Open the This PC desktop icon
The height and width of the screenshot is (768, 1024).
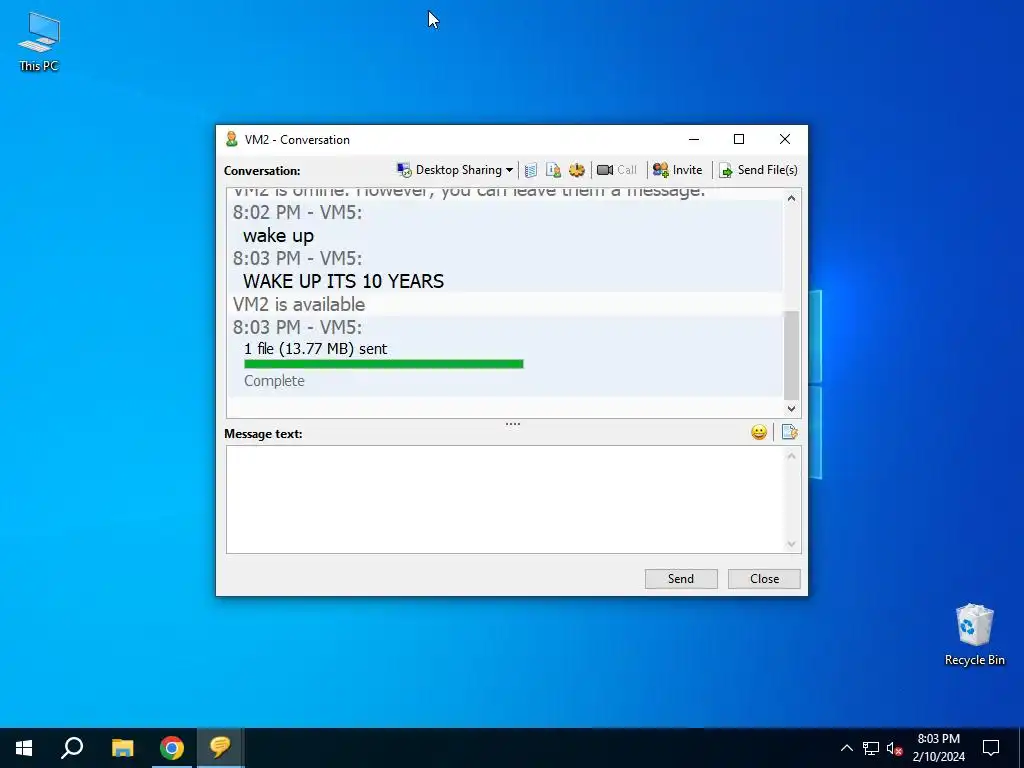point(39,42)
